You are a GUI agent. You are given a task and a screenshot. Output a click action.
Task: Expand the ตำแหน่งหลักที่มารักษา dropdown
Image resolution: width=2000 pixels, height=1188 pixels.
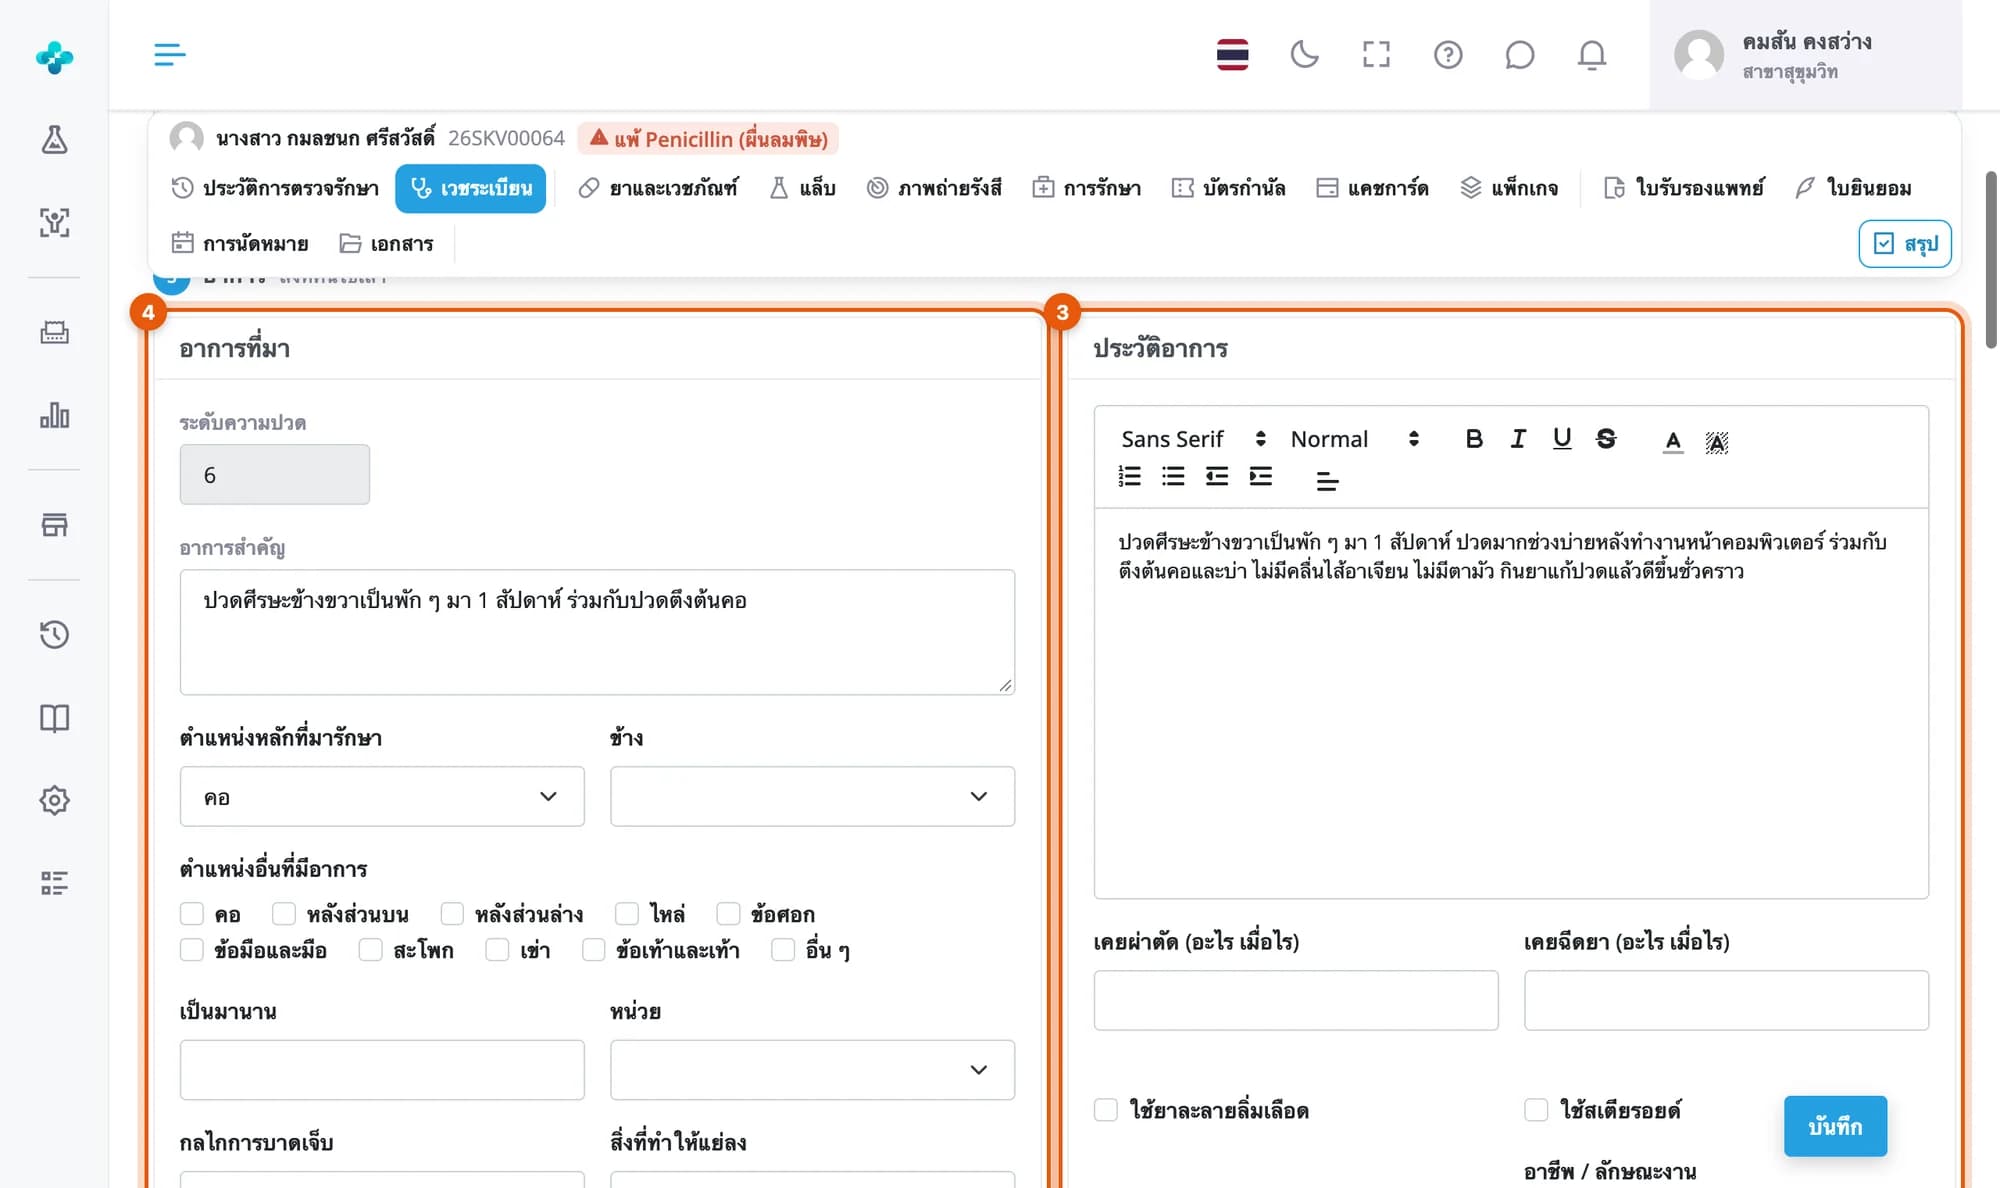[x=382, y=796]
